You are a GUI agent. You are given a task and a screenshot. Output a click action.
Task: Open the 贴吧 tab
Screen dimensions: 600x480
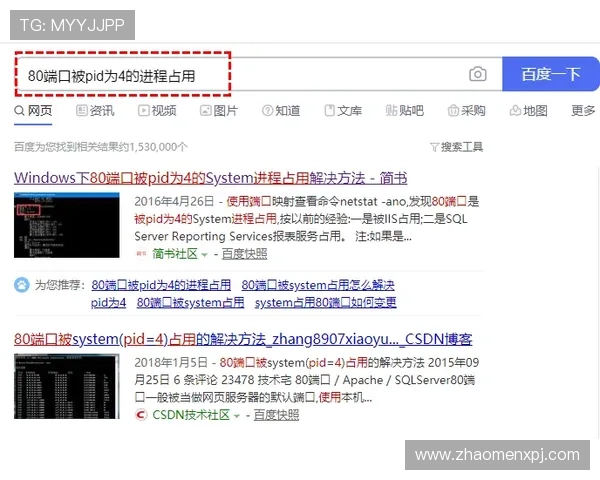pyautogui.click(x=405, y=111)
